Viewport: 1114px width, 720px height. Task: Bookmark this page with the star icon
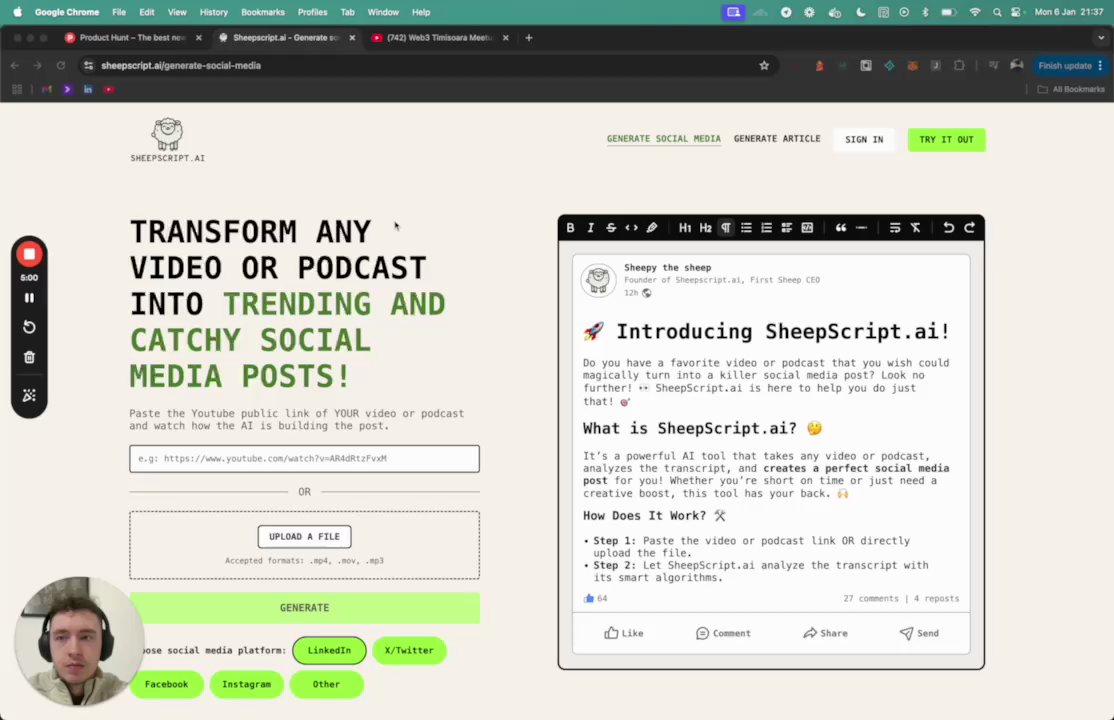(x=764, y=65)
